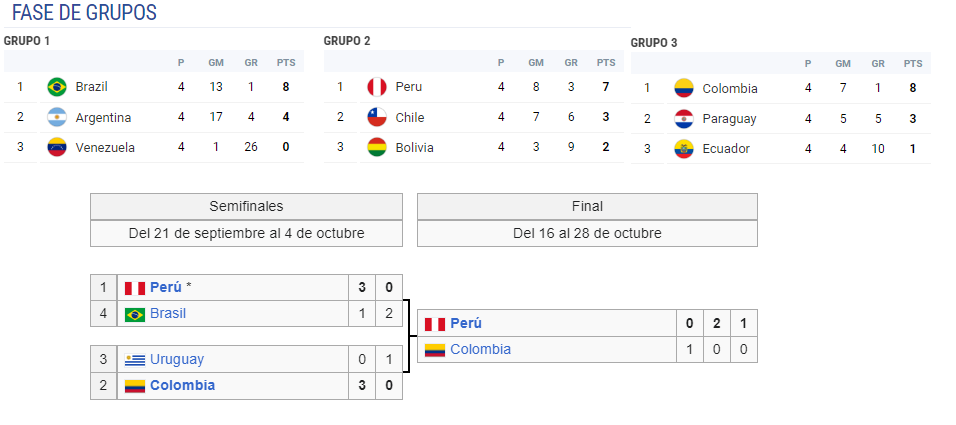
Task: Open the bold Colombia link in semifinals
Action: coord(182,385)
